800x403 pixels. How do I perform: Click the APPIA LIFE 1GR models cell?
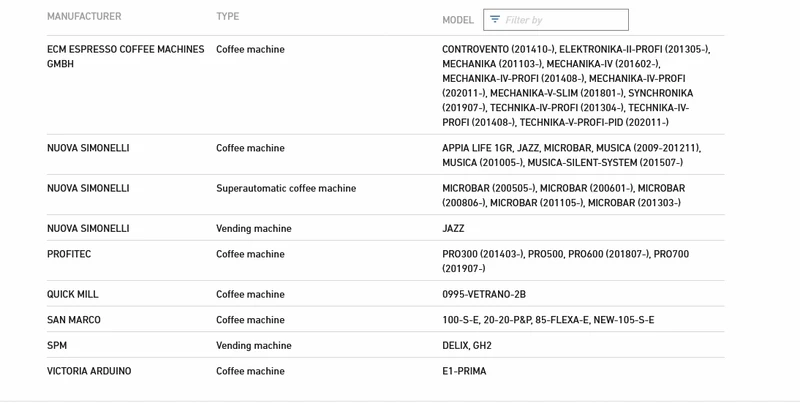click(571, 155)
